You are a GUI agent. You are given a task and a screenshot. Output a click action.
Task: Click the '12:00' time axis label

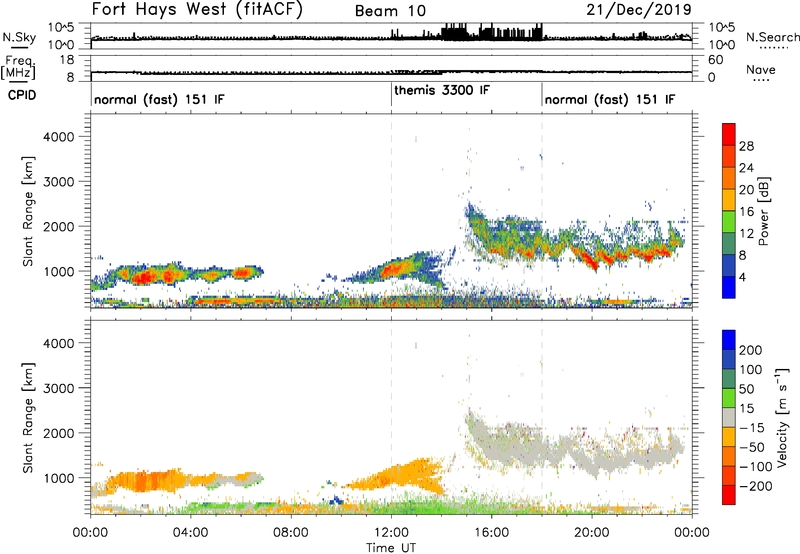(x=391, y=533)
